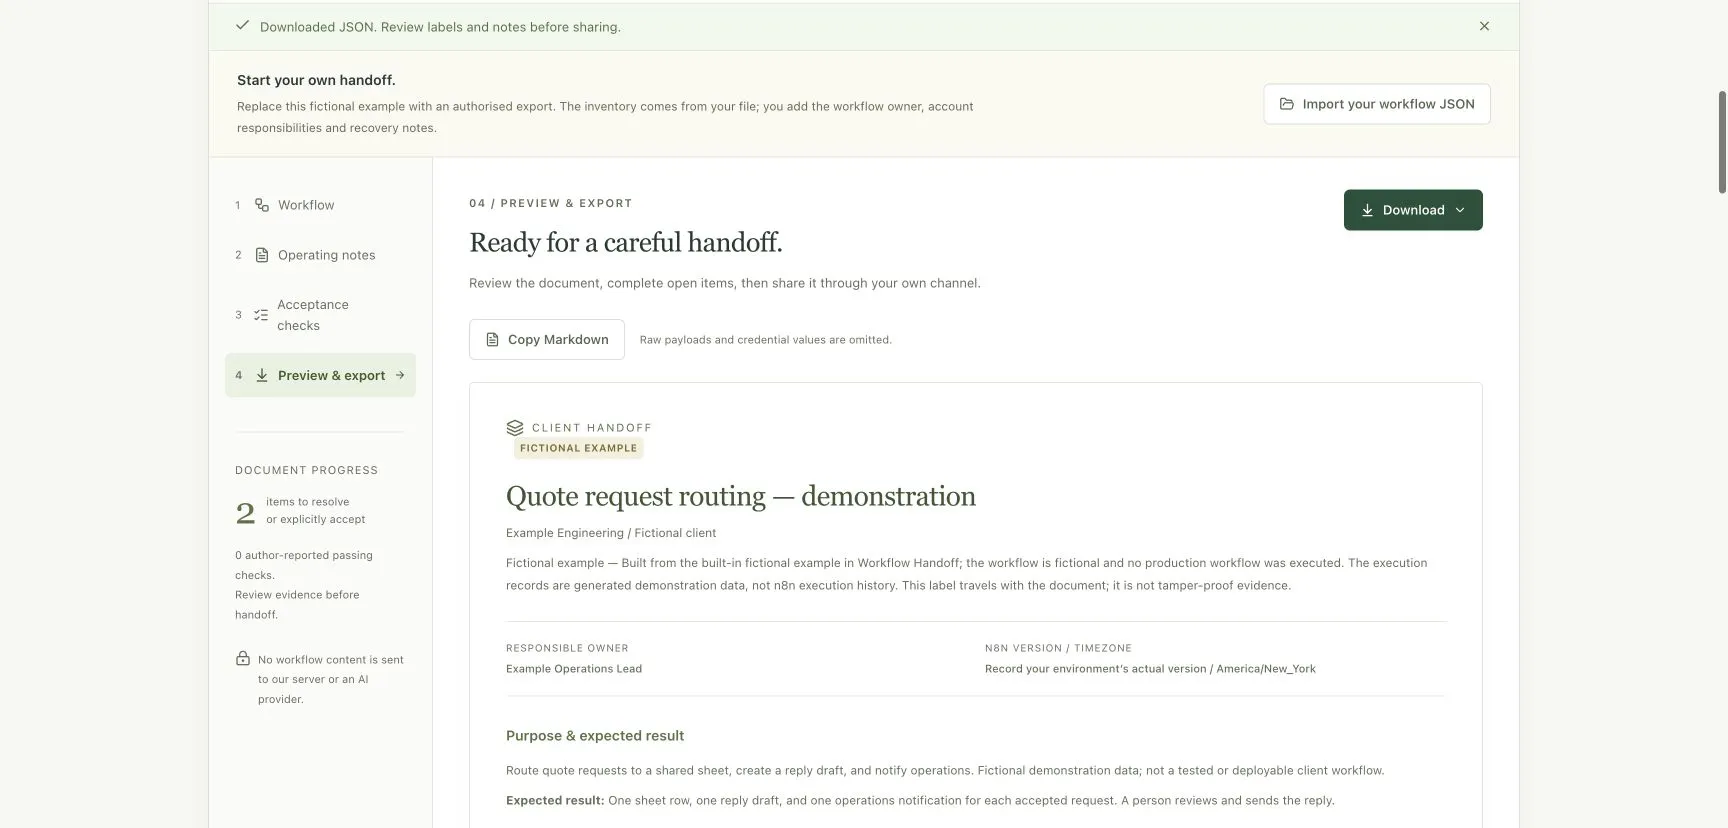Go to Operating notes step
This screenshot has width=1728, height=828.
point(320,255)
